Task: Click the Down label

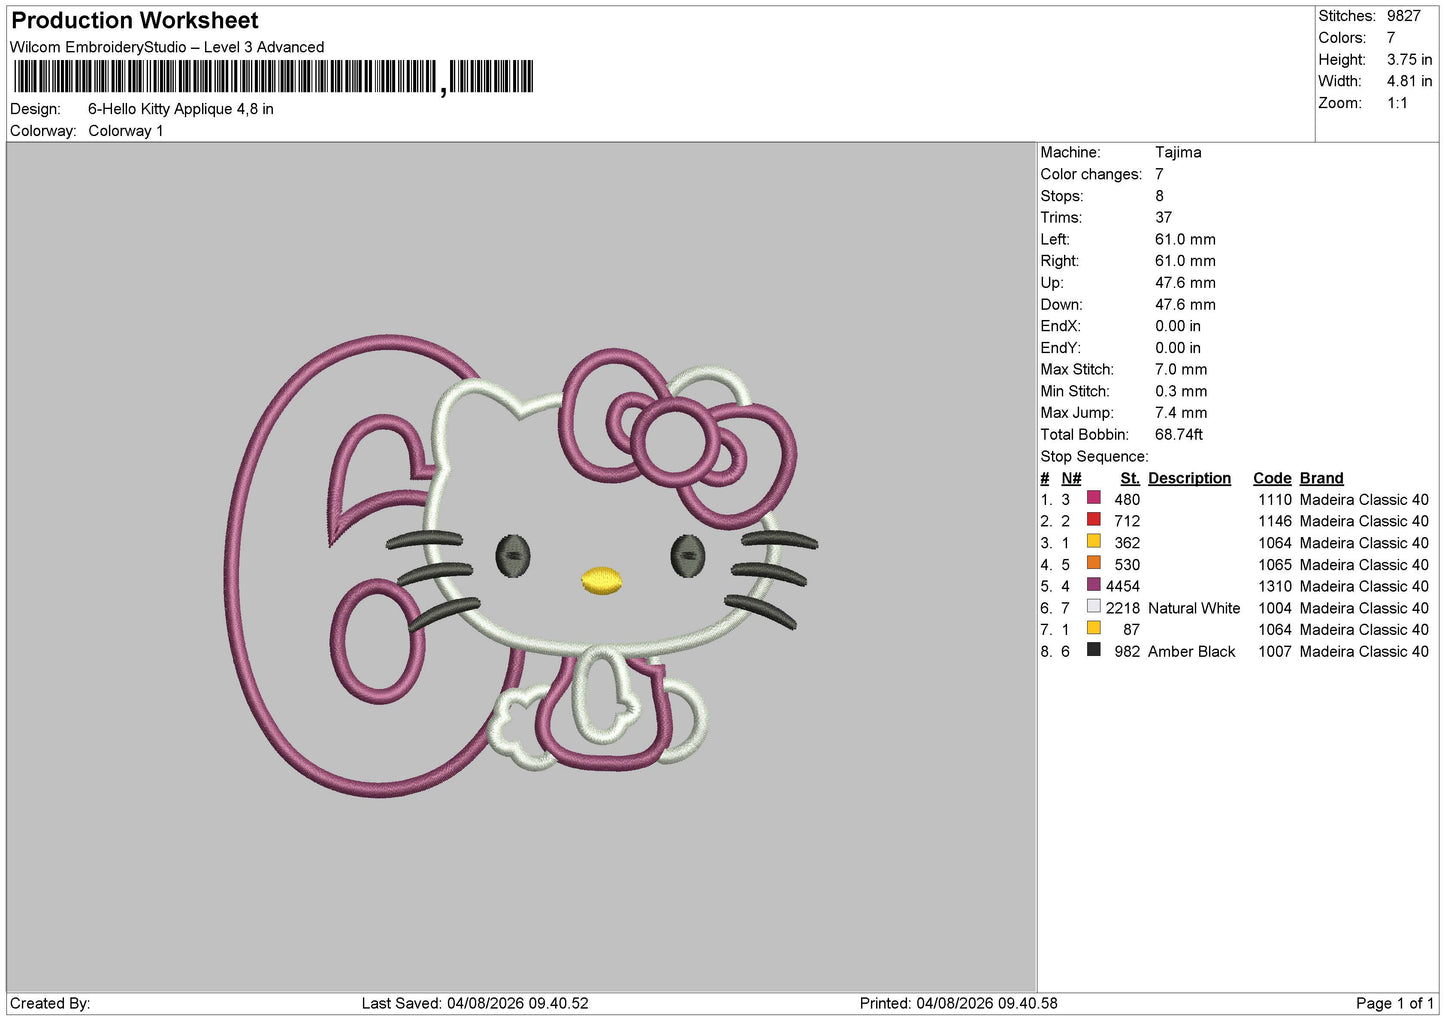Action: coord(1061,305)
